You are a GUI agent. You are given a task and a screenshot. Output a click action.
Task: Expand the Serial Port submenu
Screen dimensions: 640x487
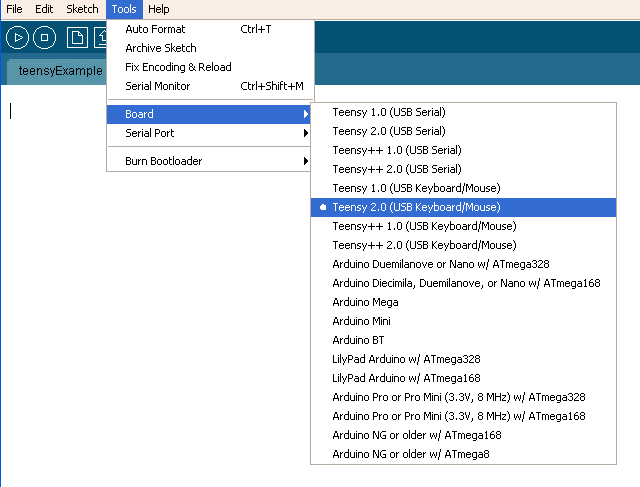tap(209, 133)
